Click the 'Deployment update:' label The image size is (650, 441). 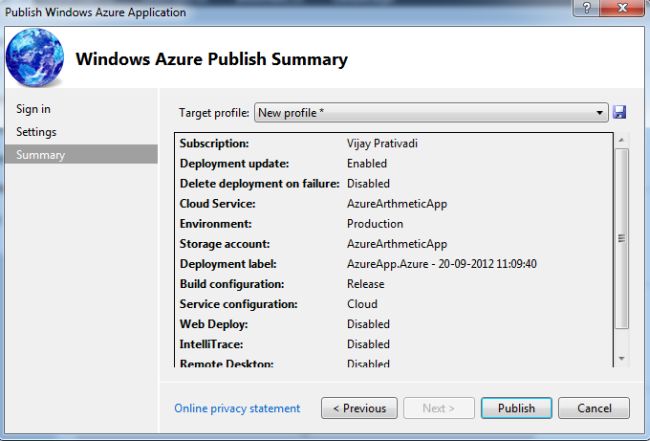point(234,163)
